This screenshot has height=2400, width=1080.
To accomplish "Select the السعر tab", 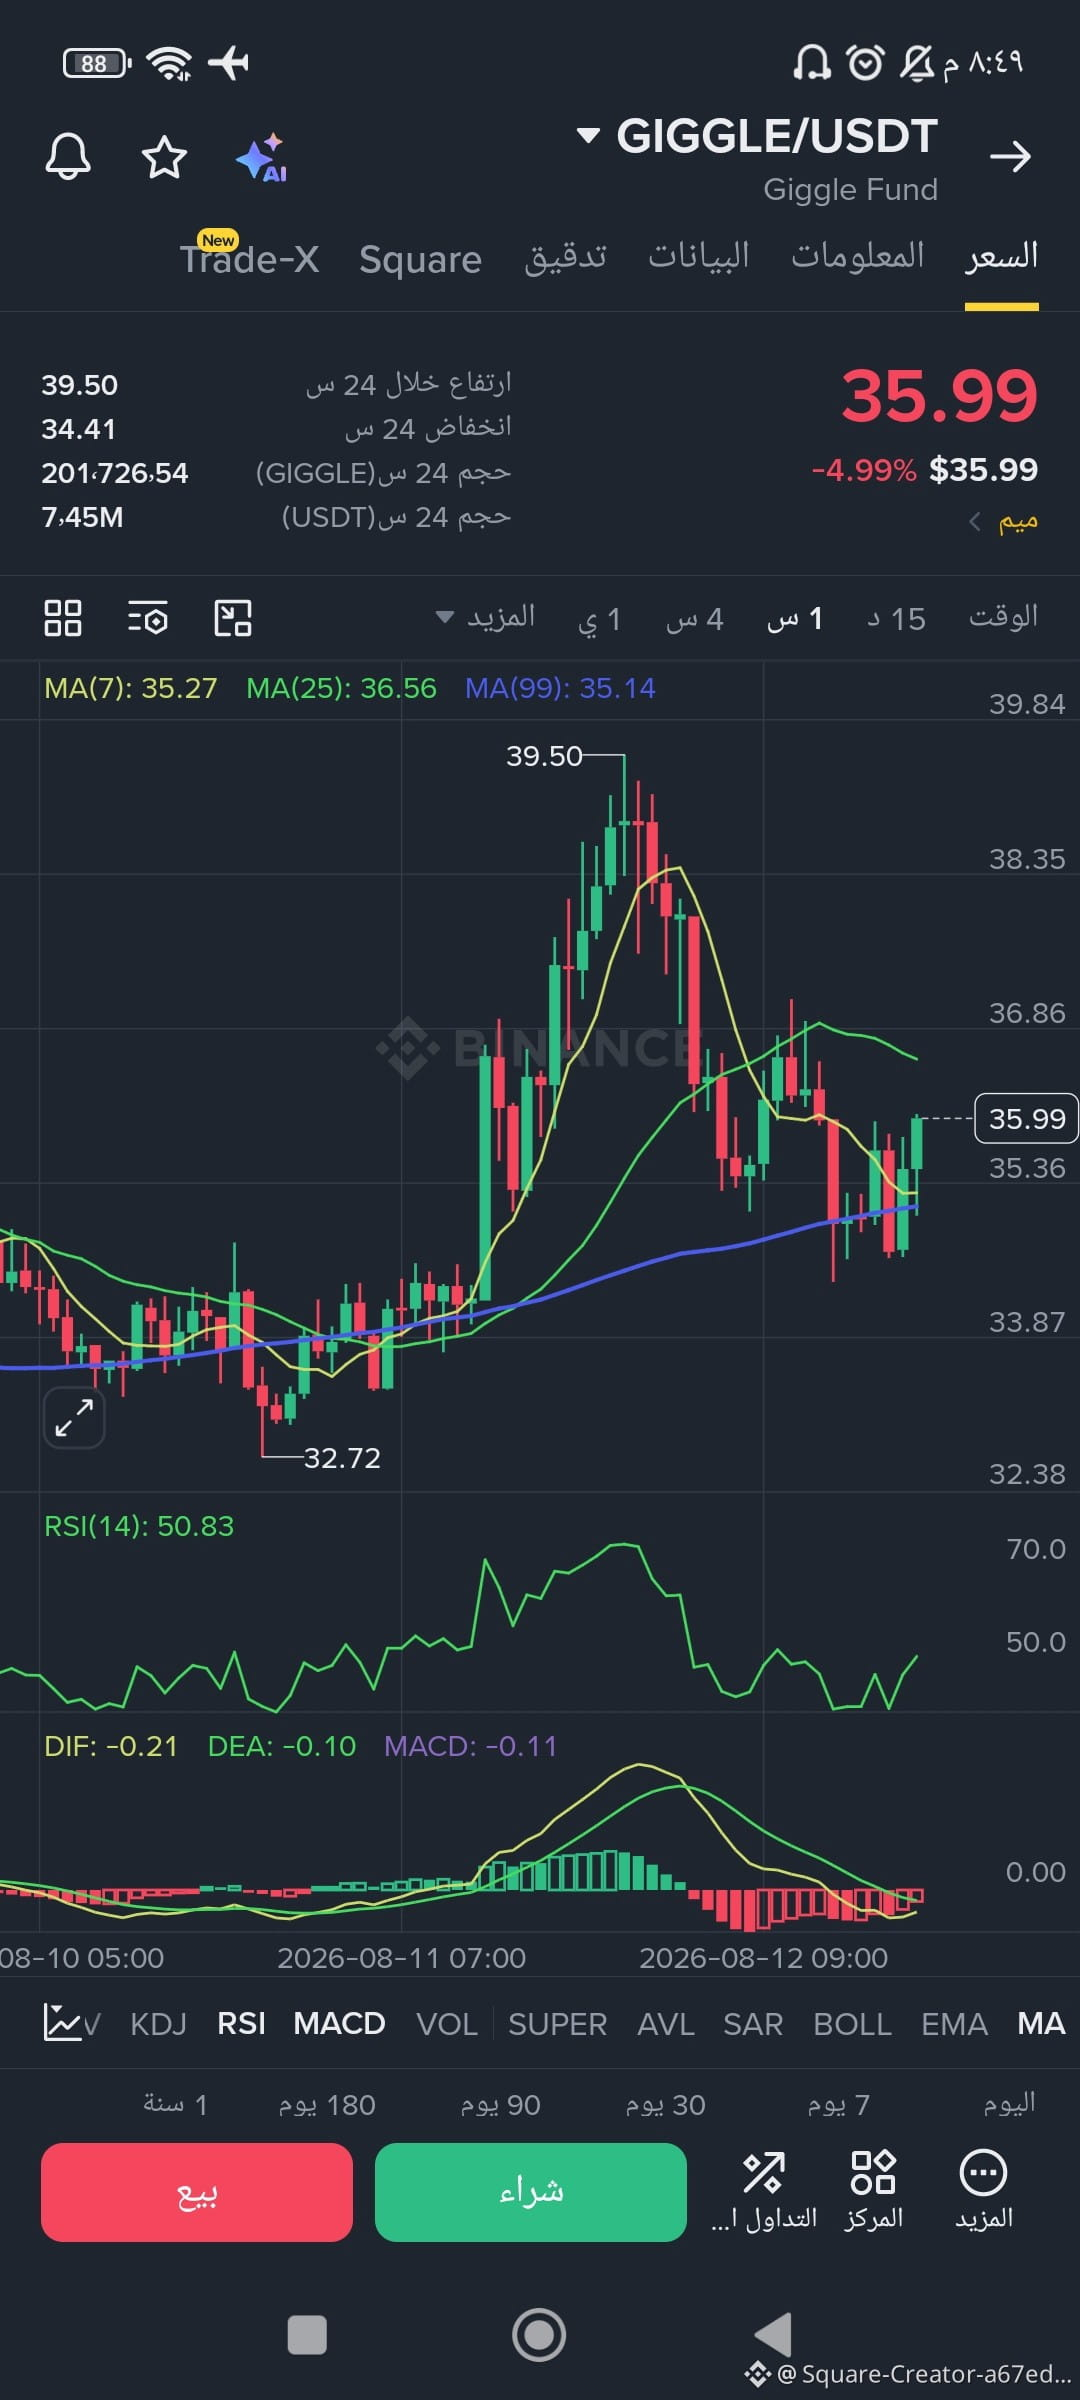I will pyautogui.click(x=1001, y=257).
